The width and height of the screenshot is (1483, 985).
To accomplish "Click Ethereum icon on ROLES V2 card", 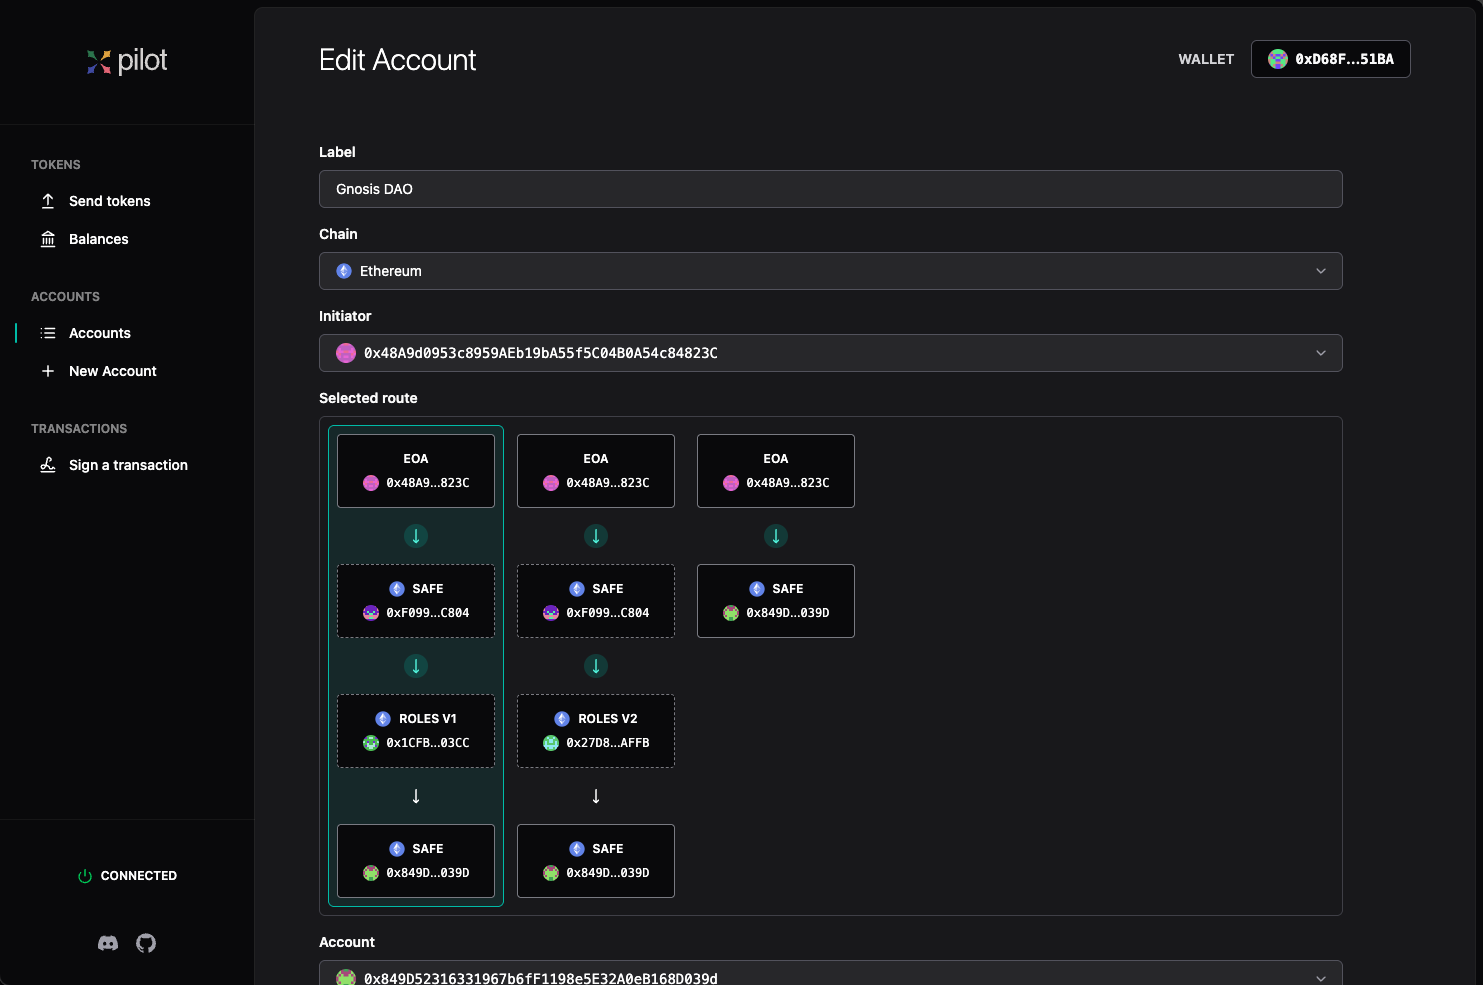I will coord(562,719).
